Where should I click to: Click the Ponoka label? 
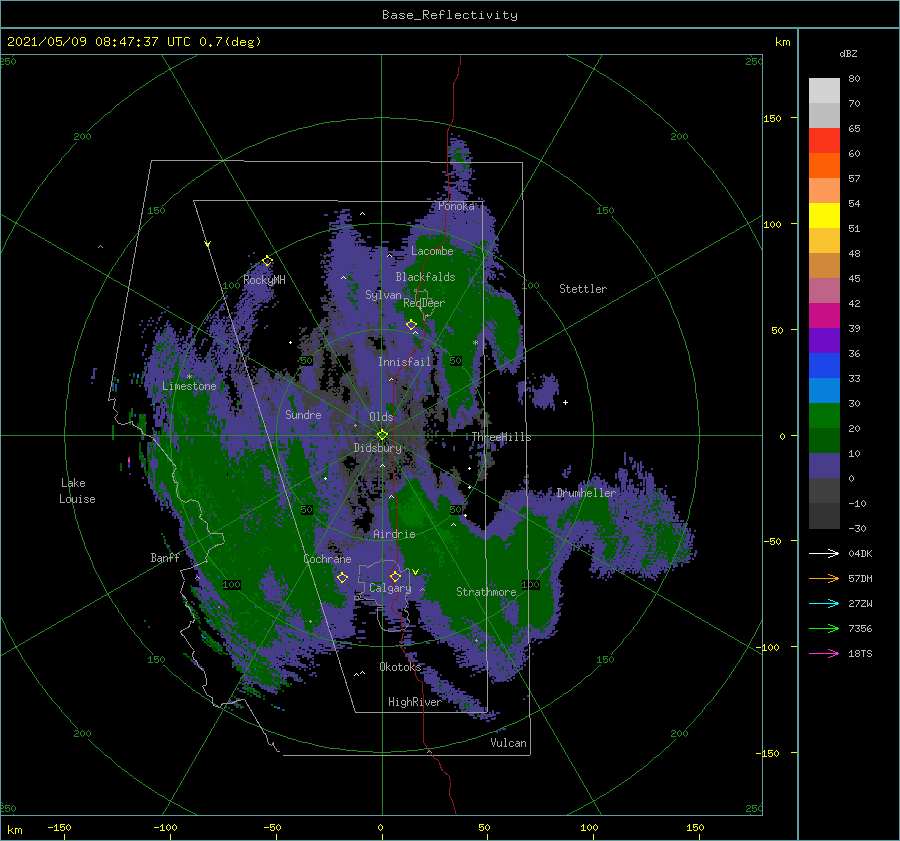coord(456,206)
